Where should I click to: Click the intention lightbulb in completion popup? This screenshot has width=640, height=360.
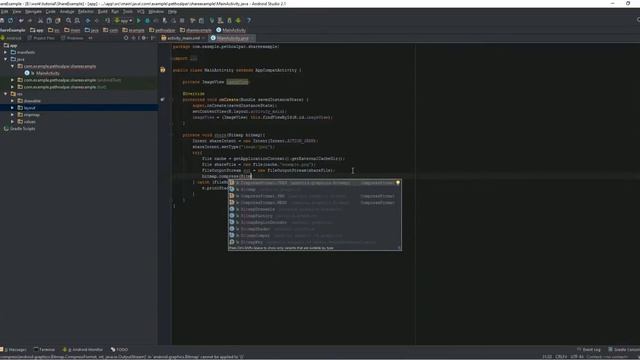tap(398, 182)
